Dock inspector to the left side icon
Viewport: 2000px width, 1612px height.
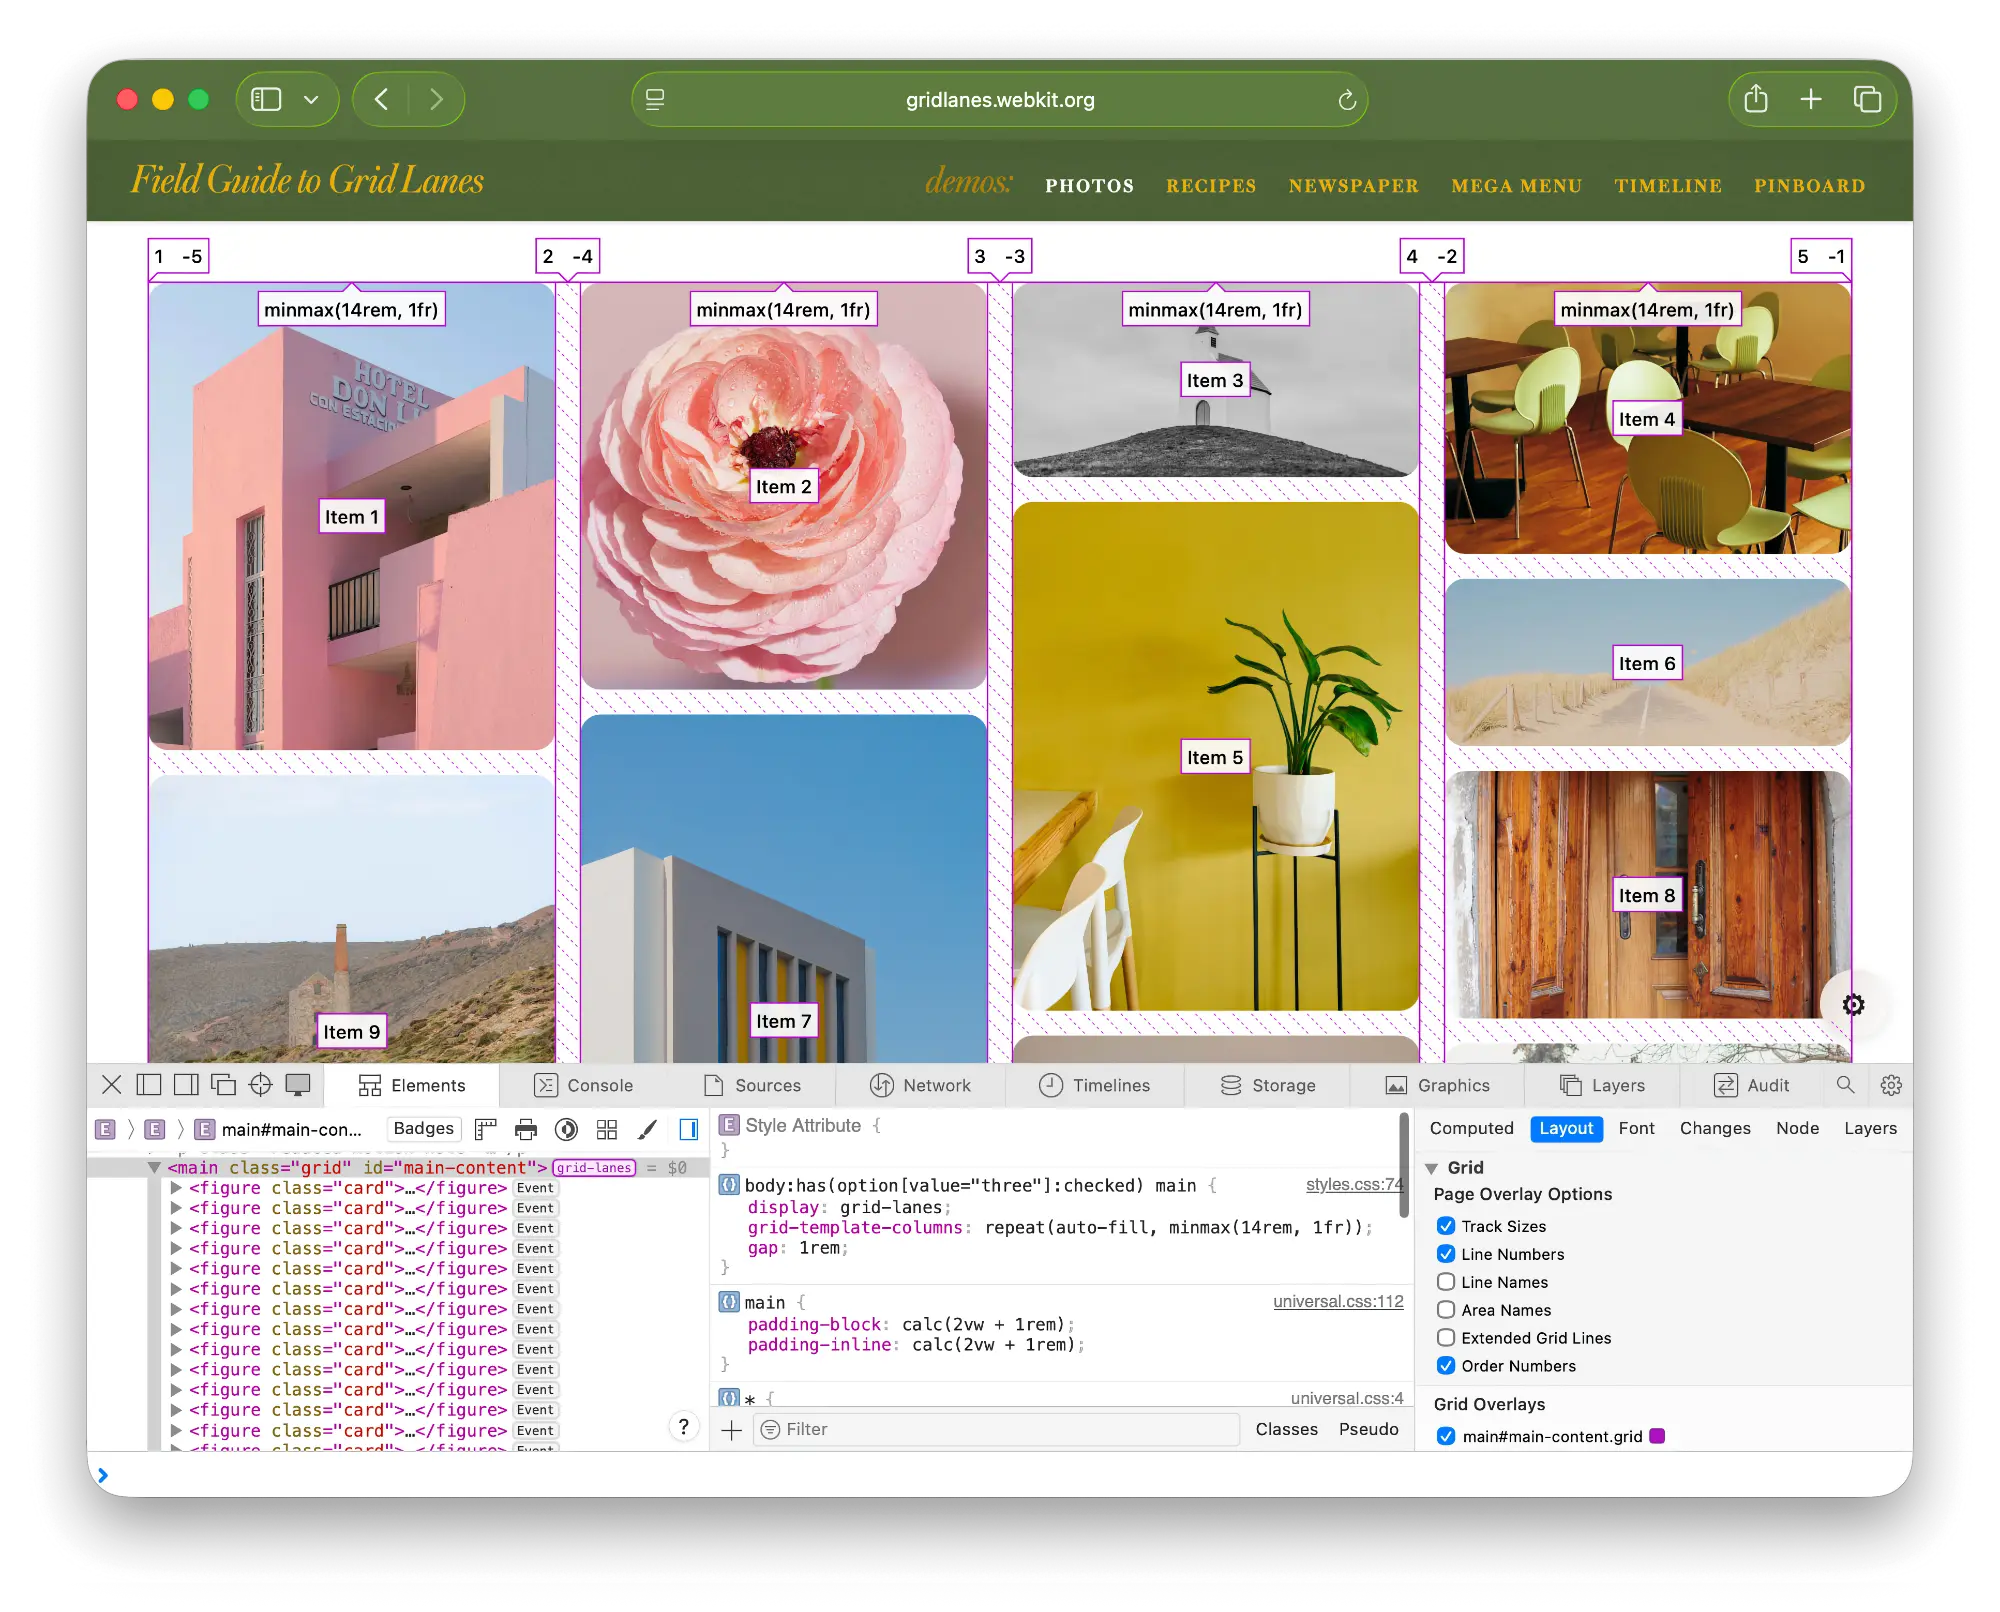pyautogui.click(x=149, y=1085)
